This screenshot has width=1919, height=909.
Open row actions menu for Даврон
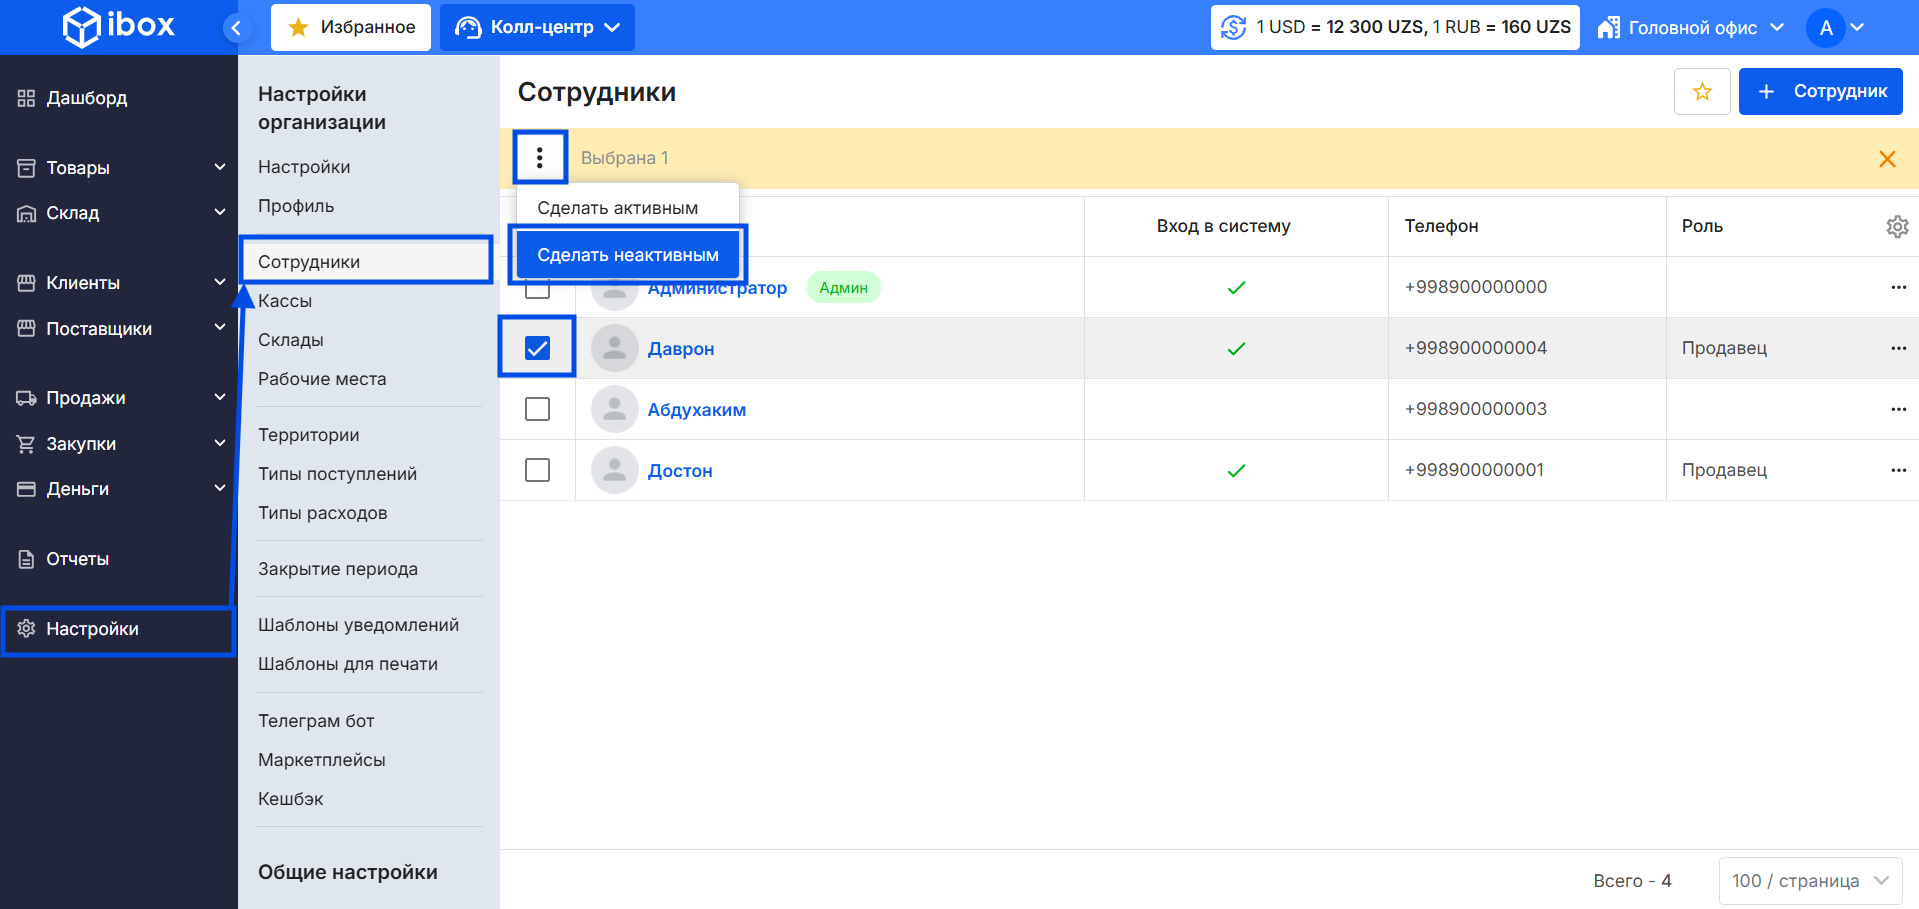pos(1898,348)
